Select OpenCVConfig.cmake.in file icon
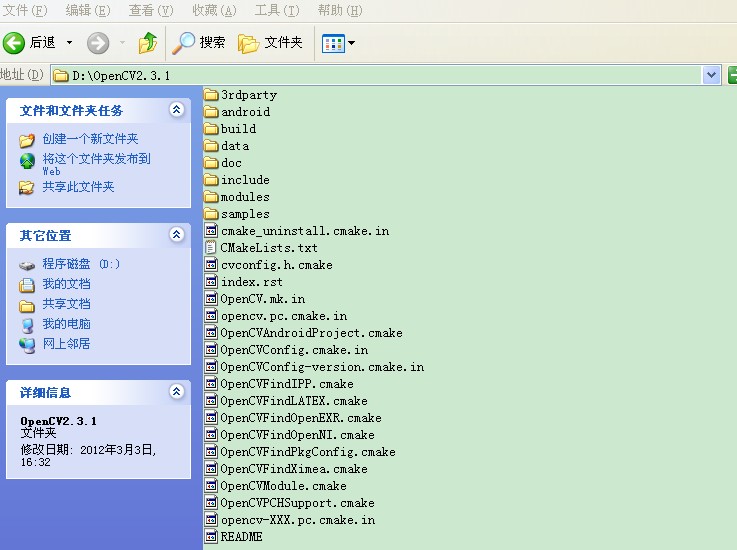The width and height of the screenshot is (737, 550). [212, 350]
